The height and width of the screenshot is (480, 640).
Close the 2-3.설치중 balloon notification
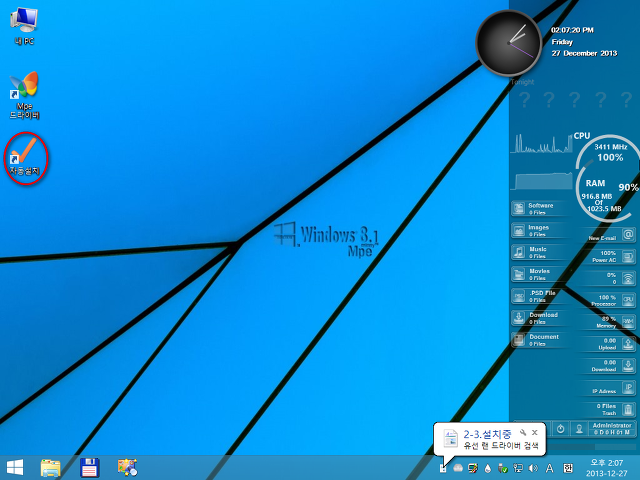point(535,433)
